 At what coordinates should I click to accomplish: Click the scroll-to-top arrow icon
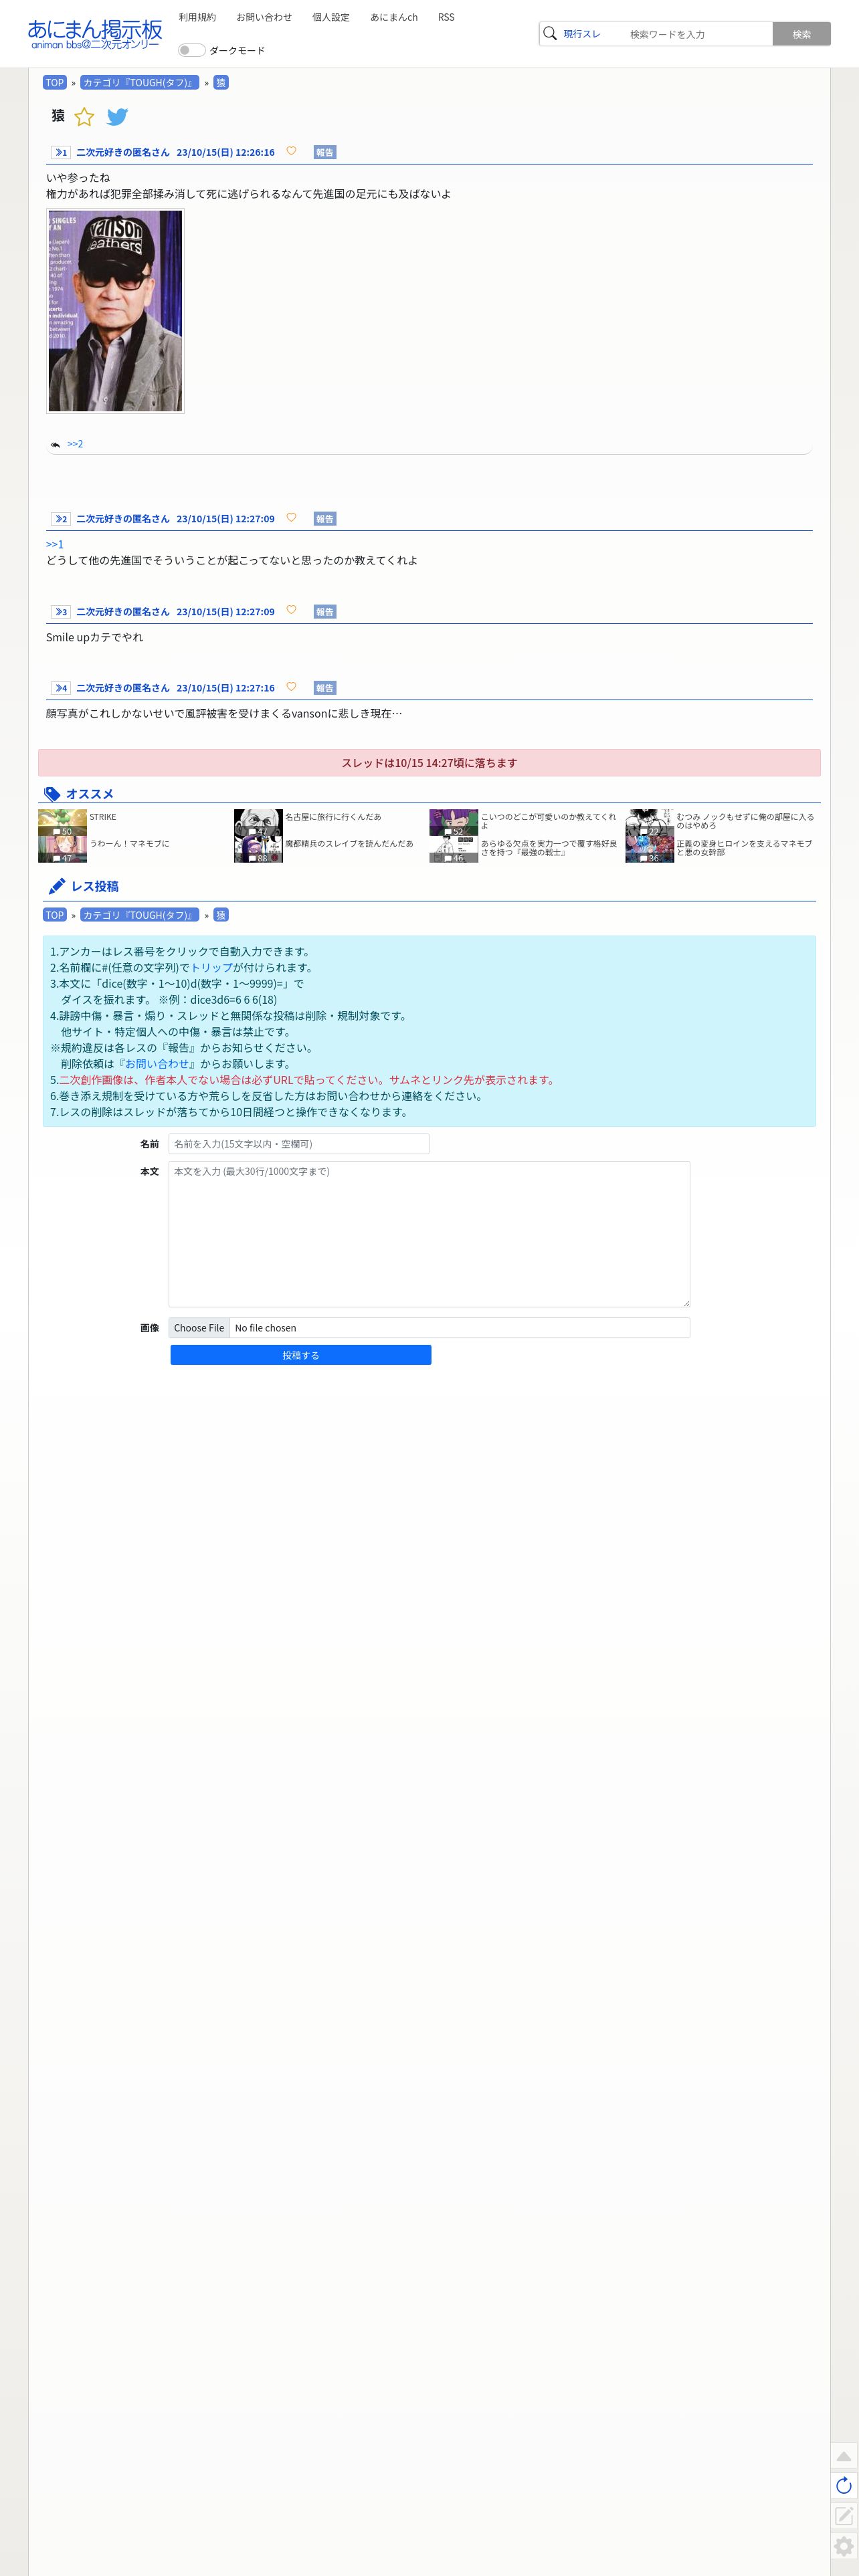pyautogui.click(x=844, y=2456)
